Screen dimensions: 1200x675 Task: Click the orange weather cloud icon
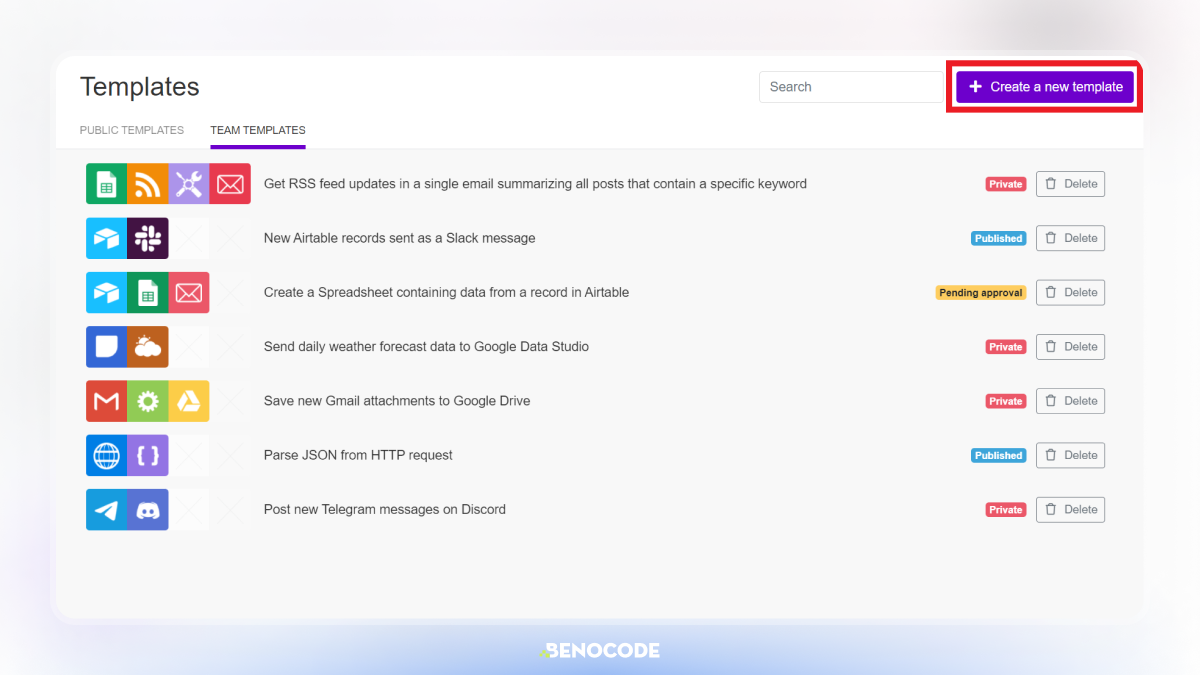click(148, 347)
